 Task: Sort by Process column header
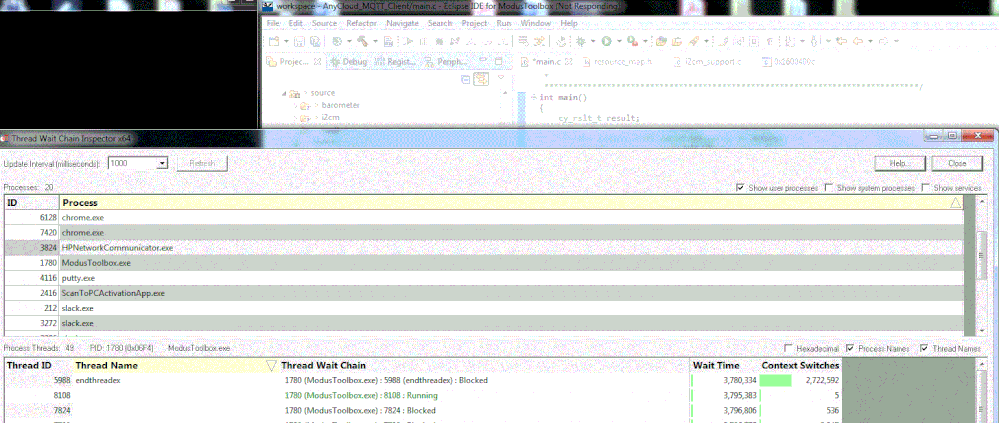[512, 203]
